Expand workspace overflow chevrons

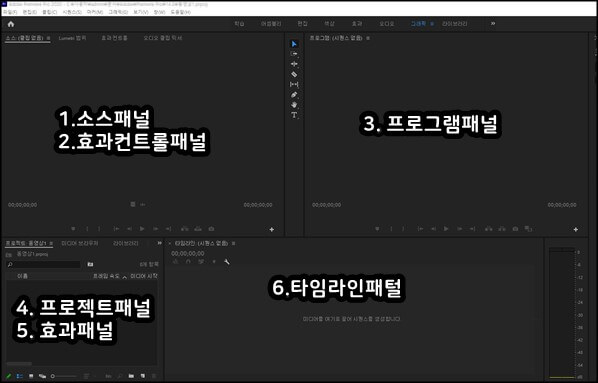493,24
